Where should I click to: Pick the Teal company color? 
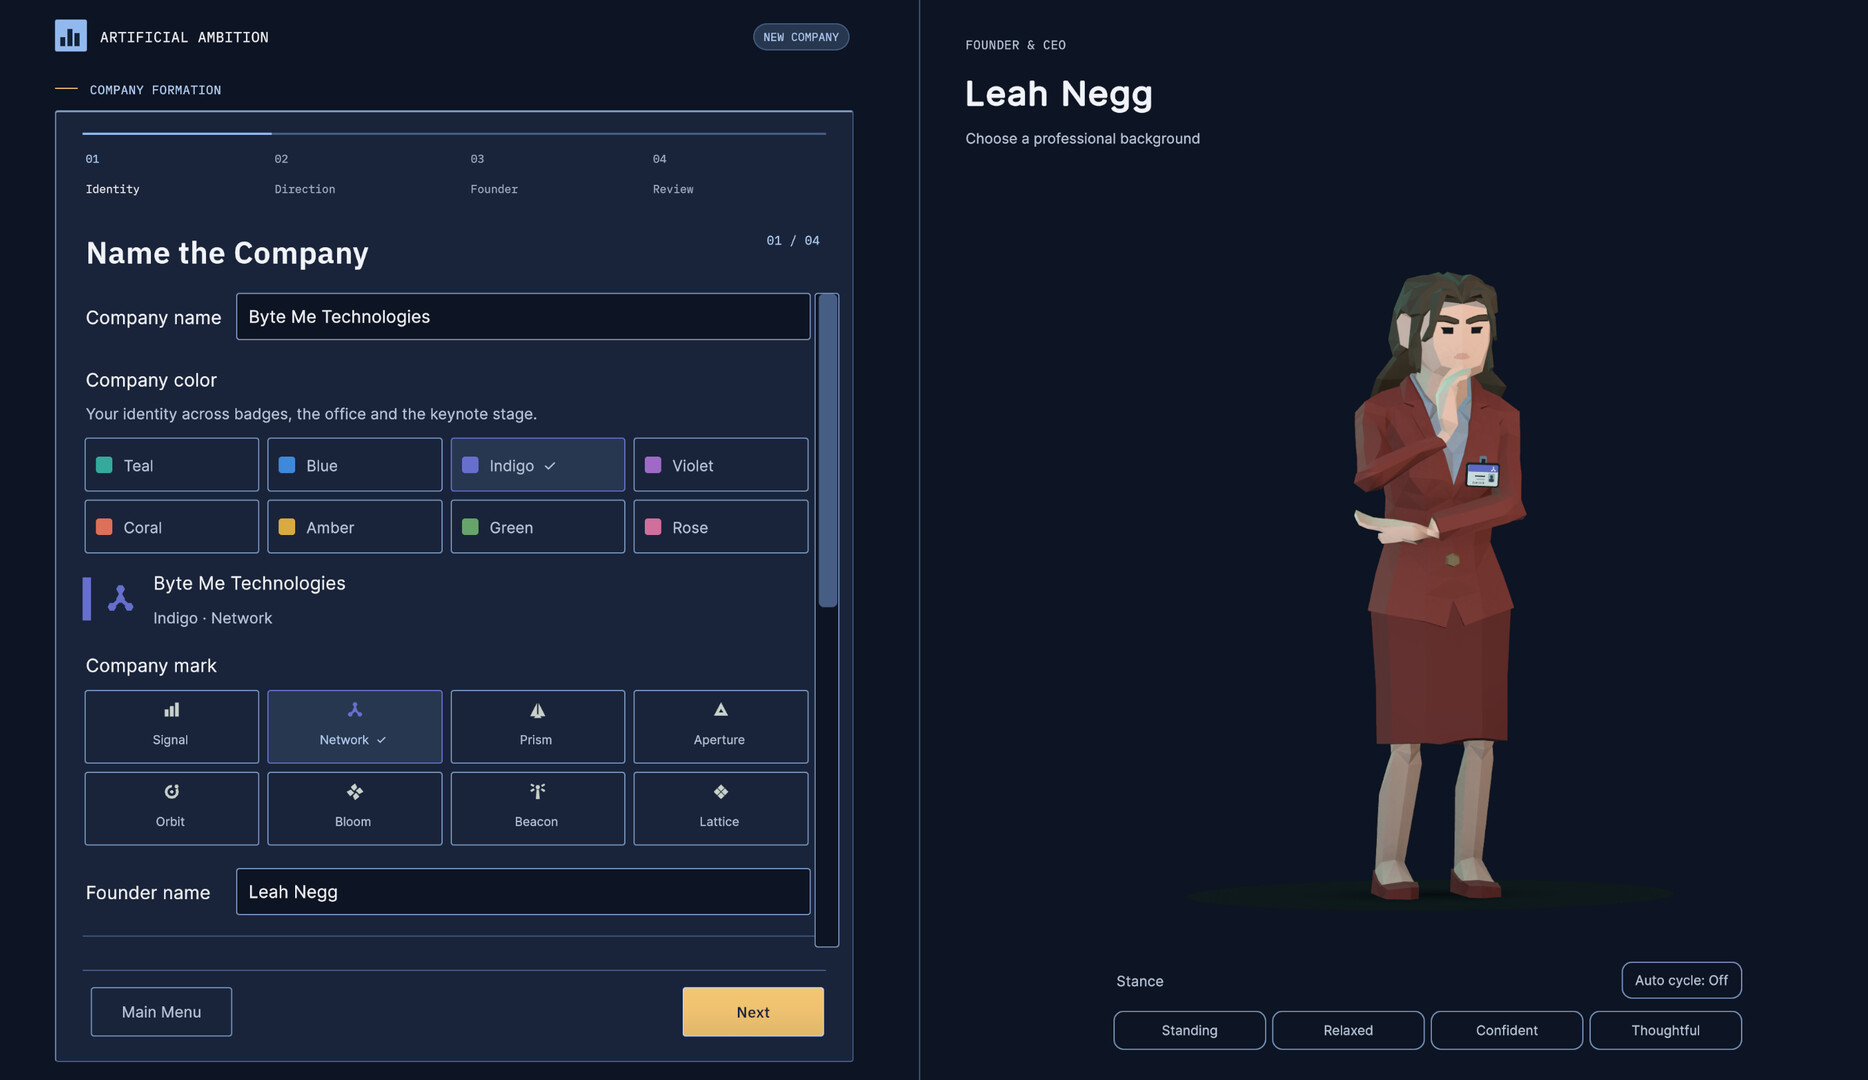coord(172,465)
